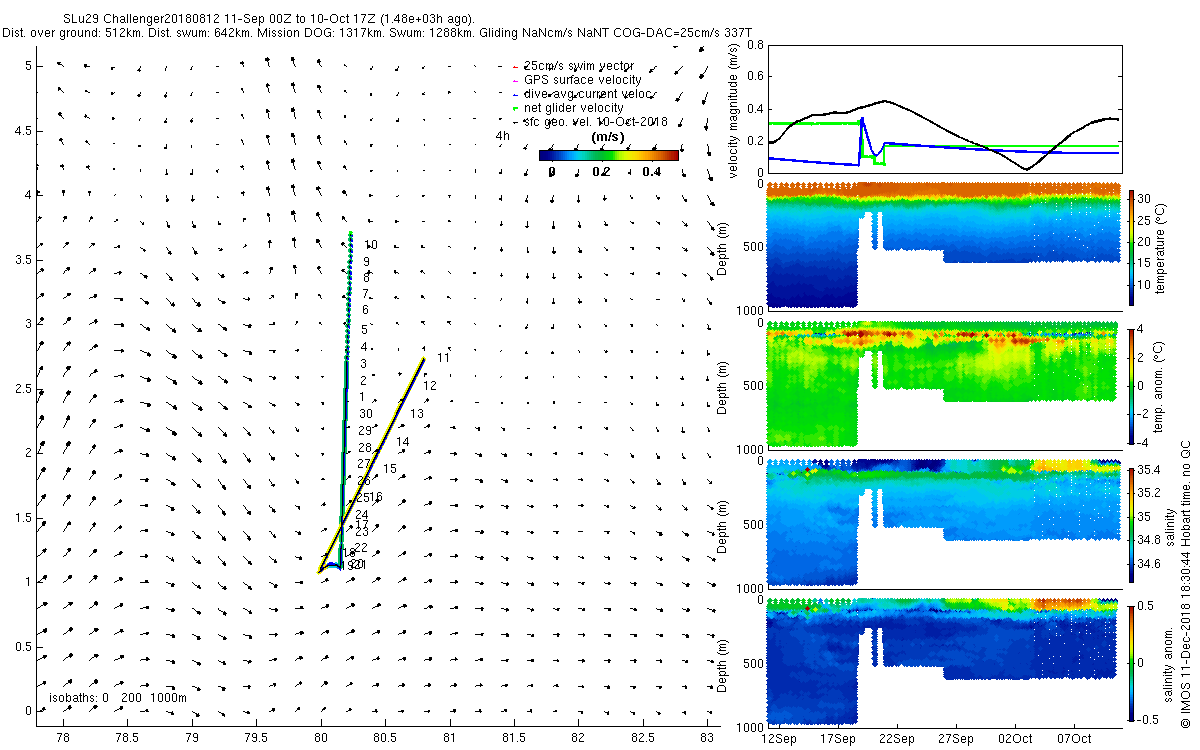Click the '4h' label near the colorbar
This screenshot has height=750, width=1200.
[x=502, y=136]
